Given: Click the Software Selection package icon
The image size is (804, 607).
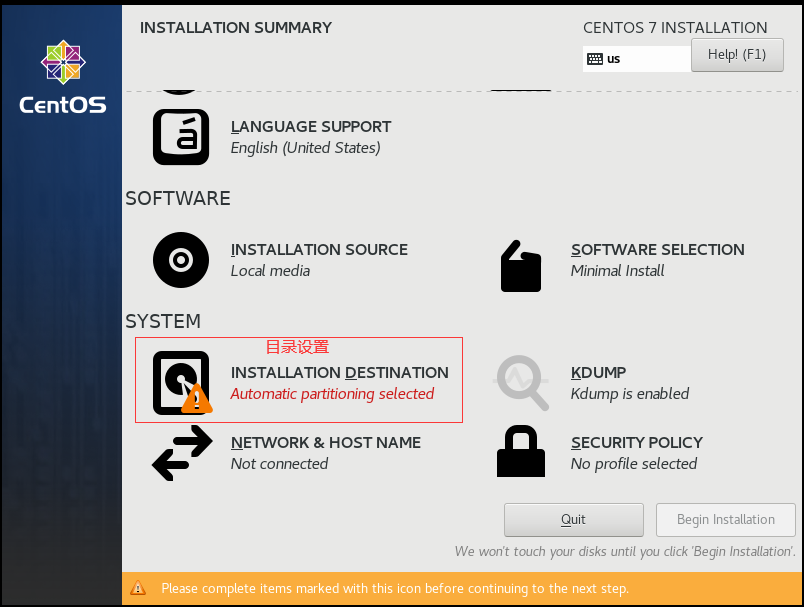Looking at the screenshot, I should pos(521,266).
